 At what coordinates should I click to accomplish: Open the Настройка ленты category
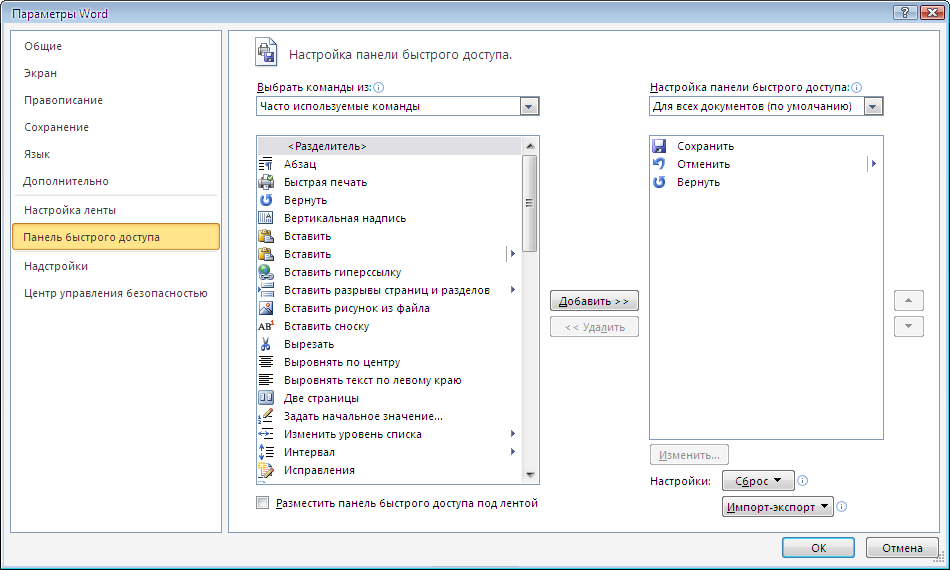coord(70,210)
